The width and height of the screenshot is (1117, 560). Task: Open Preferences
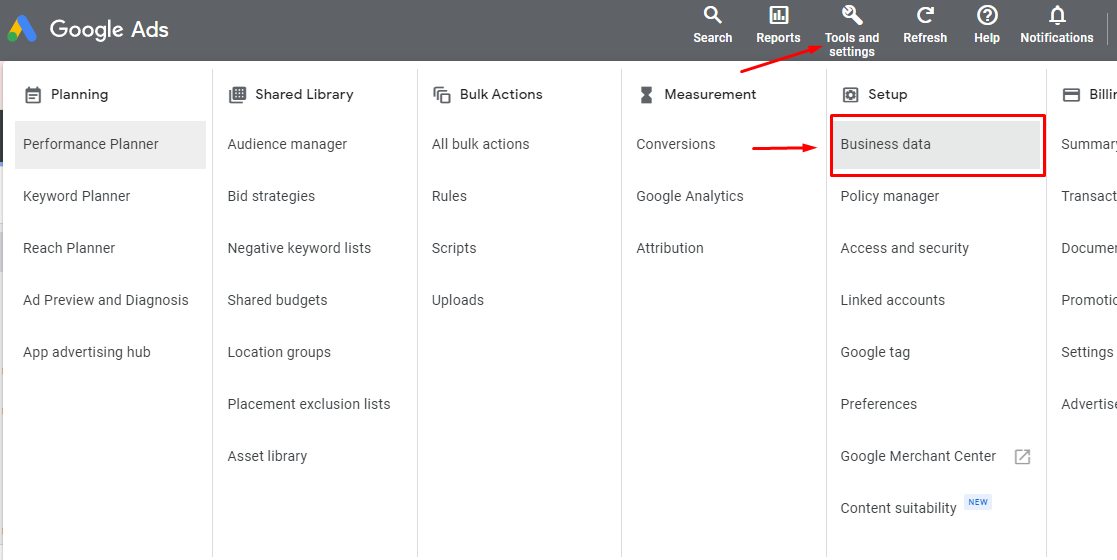coord(878,404)
